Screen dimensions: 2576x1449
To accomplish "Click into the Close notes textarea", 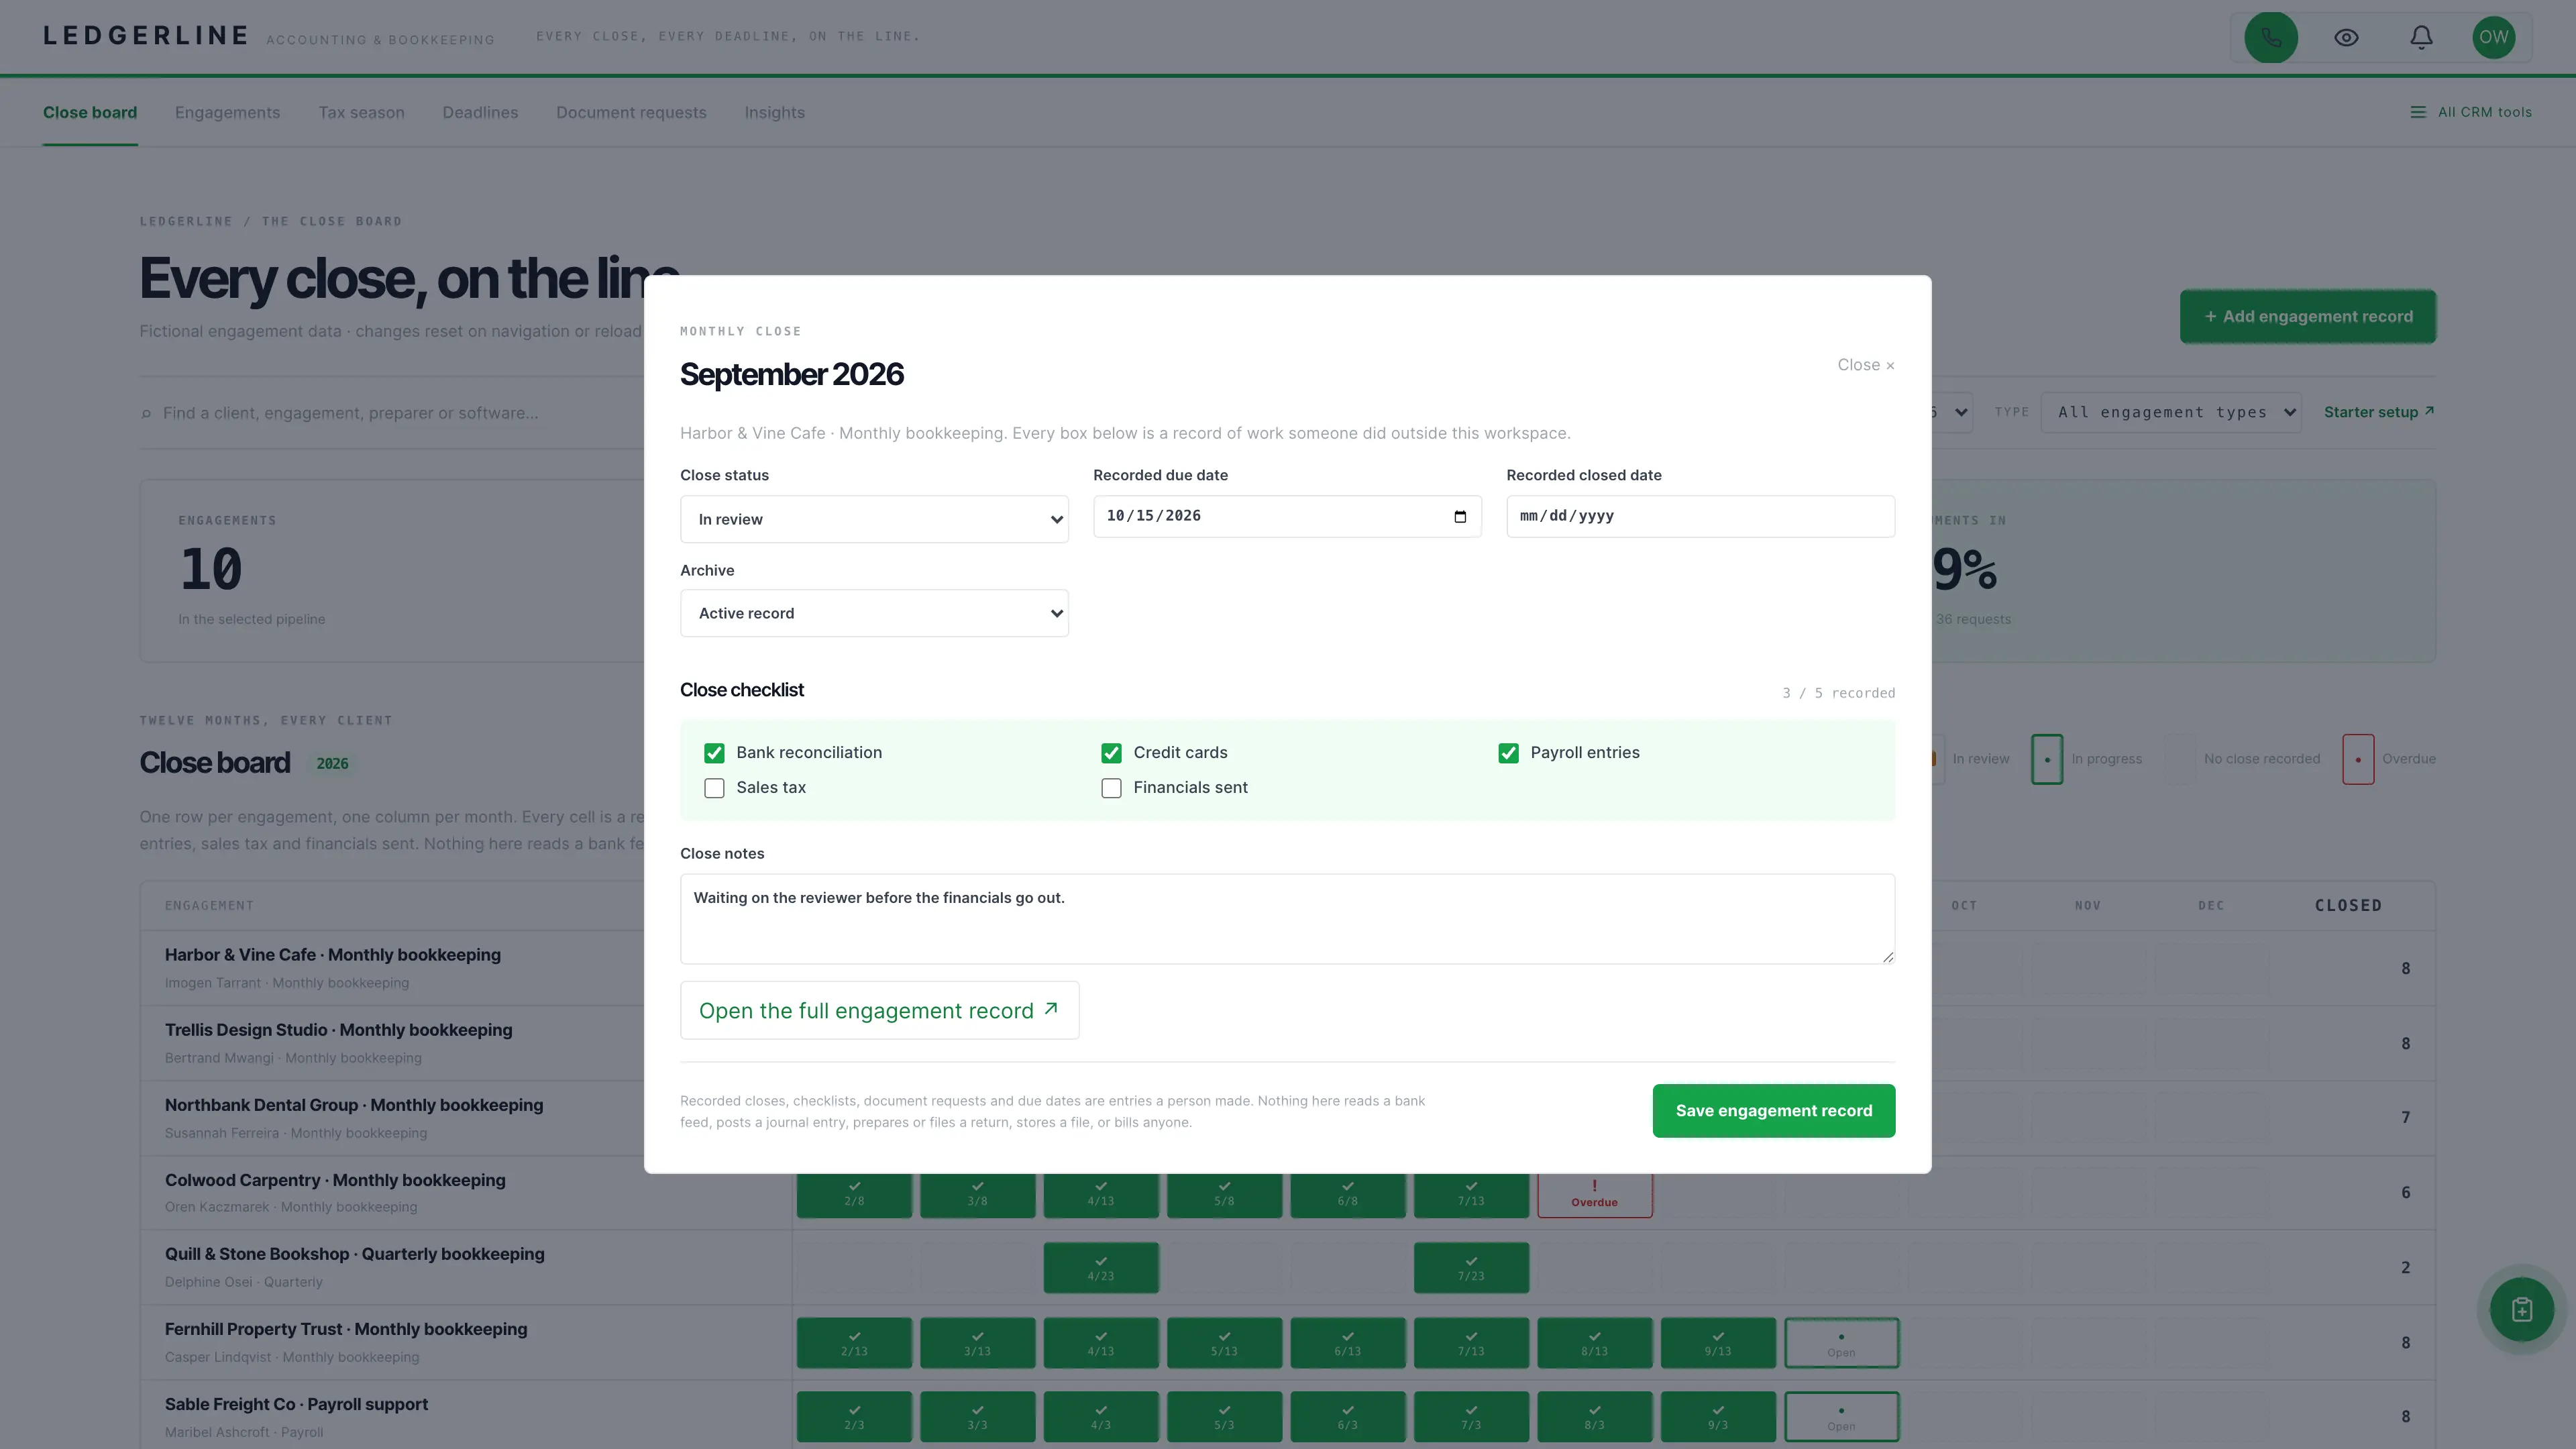I will coord(1287,919).
